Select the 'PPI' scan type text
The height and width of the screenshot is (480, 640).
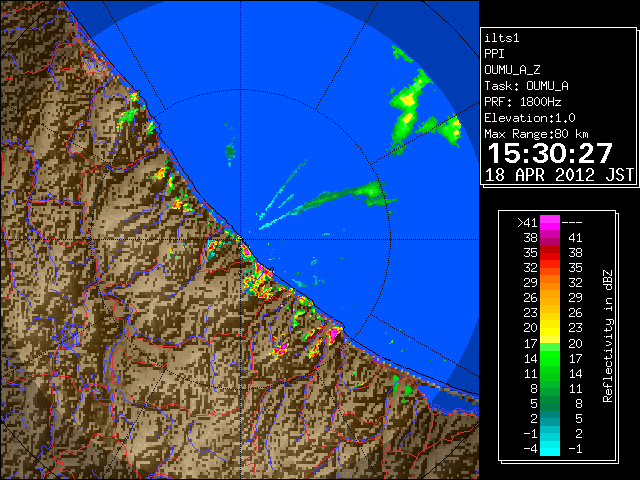(494, 54)
